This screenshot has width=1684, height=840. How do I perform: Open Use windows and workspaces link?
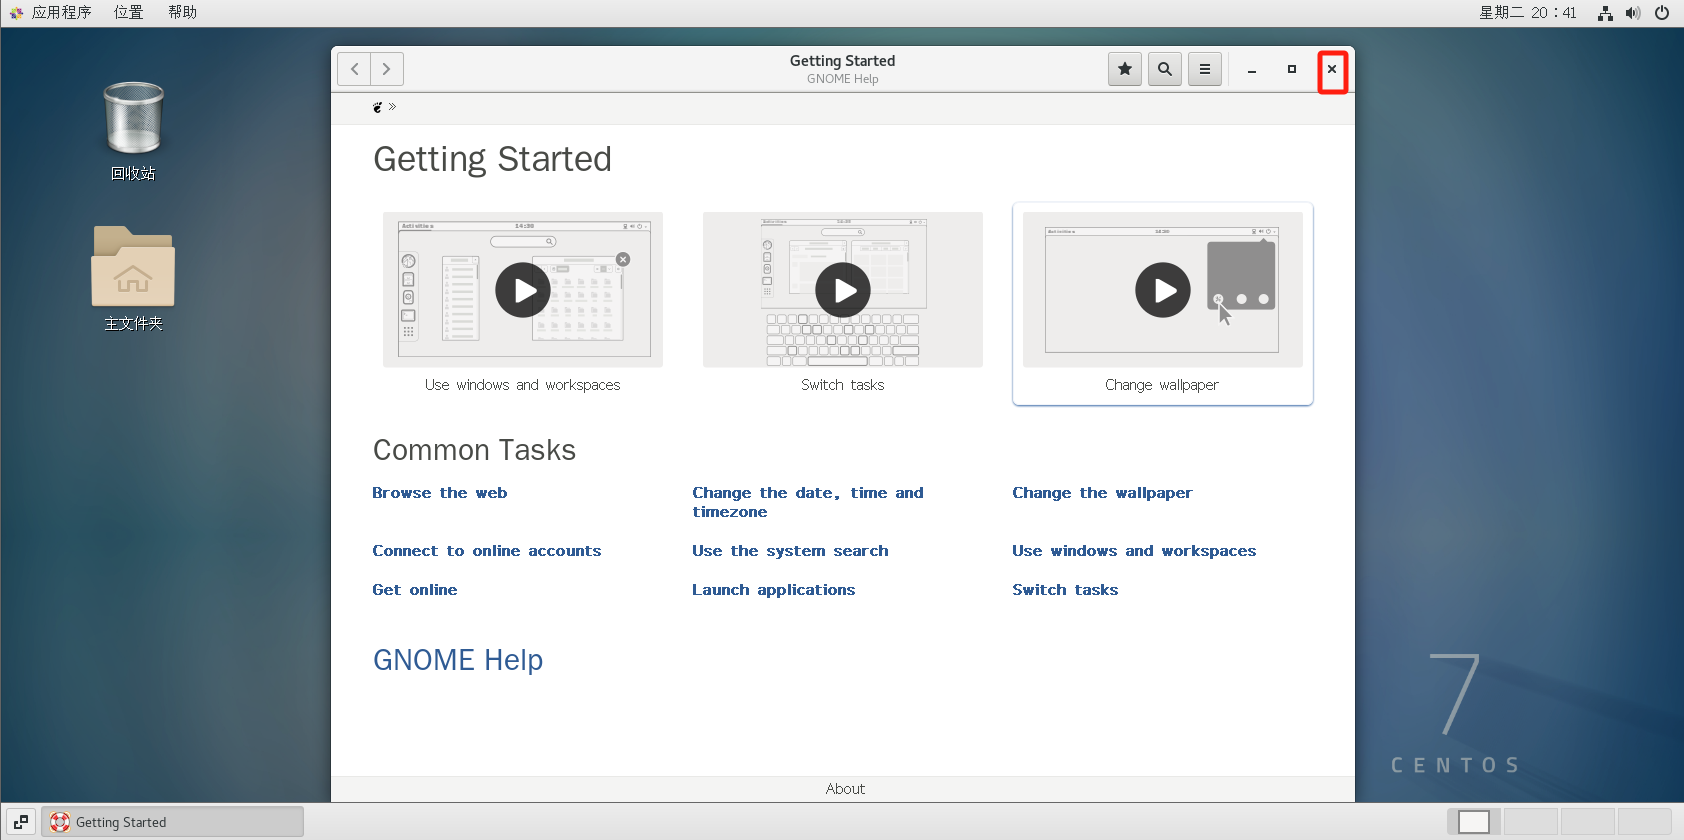click(1134, 551)
